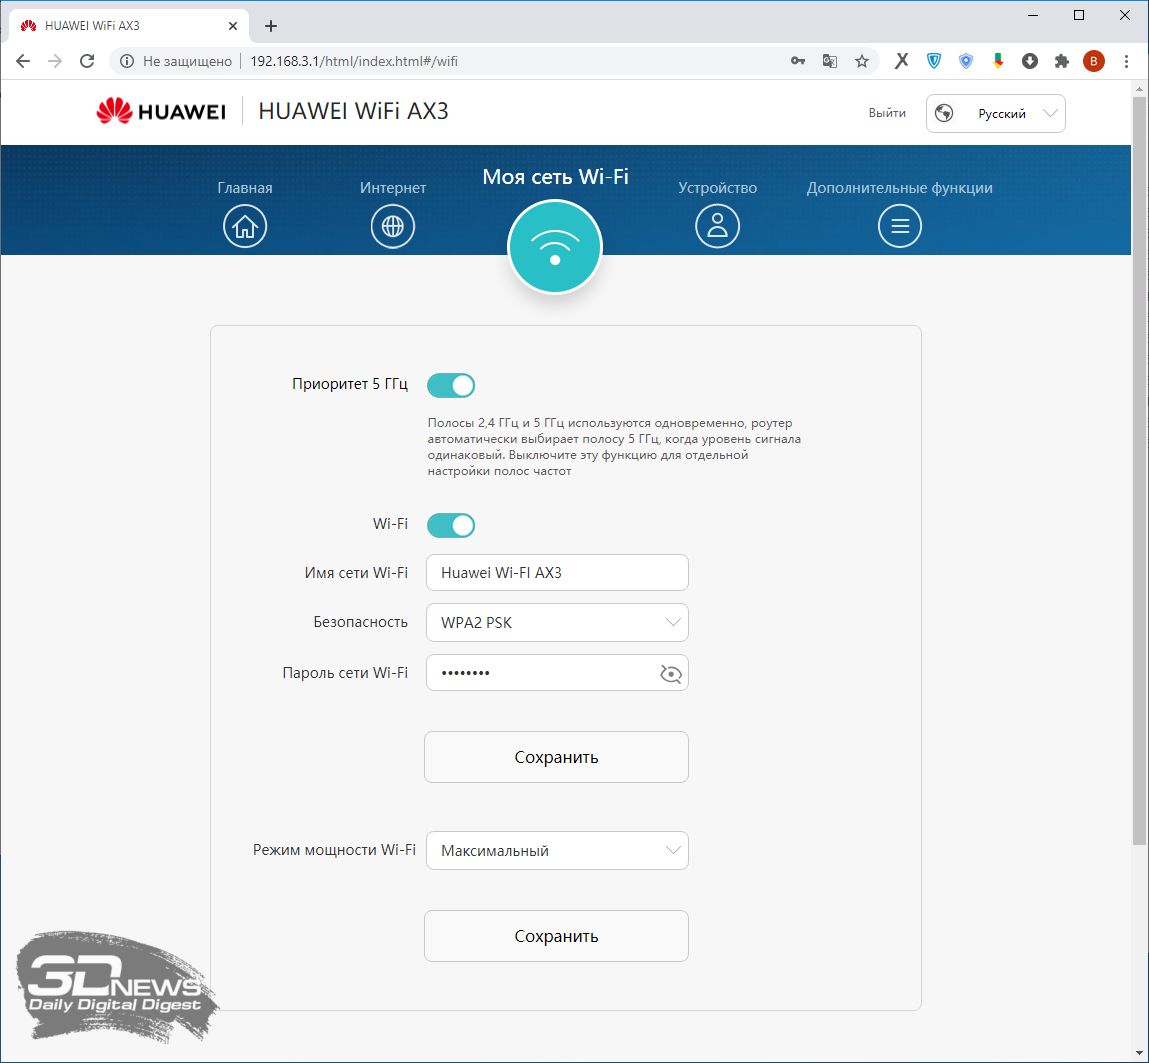Open the Интернет globe icon
The width and height of the screenshot is (1149, 1063).
393,226
